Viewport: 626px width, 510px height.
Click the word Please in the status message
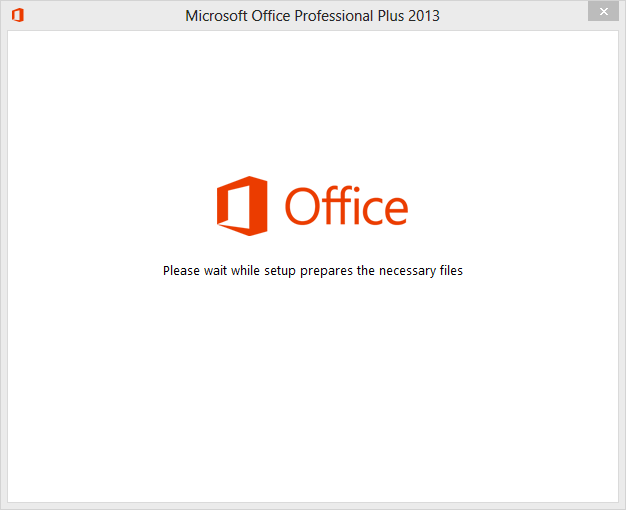point(181,270)
